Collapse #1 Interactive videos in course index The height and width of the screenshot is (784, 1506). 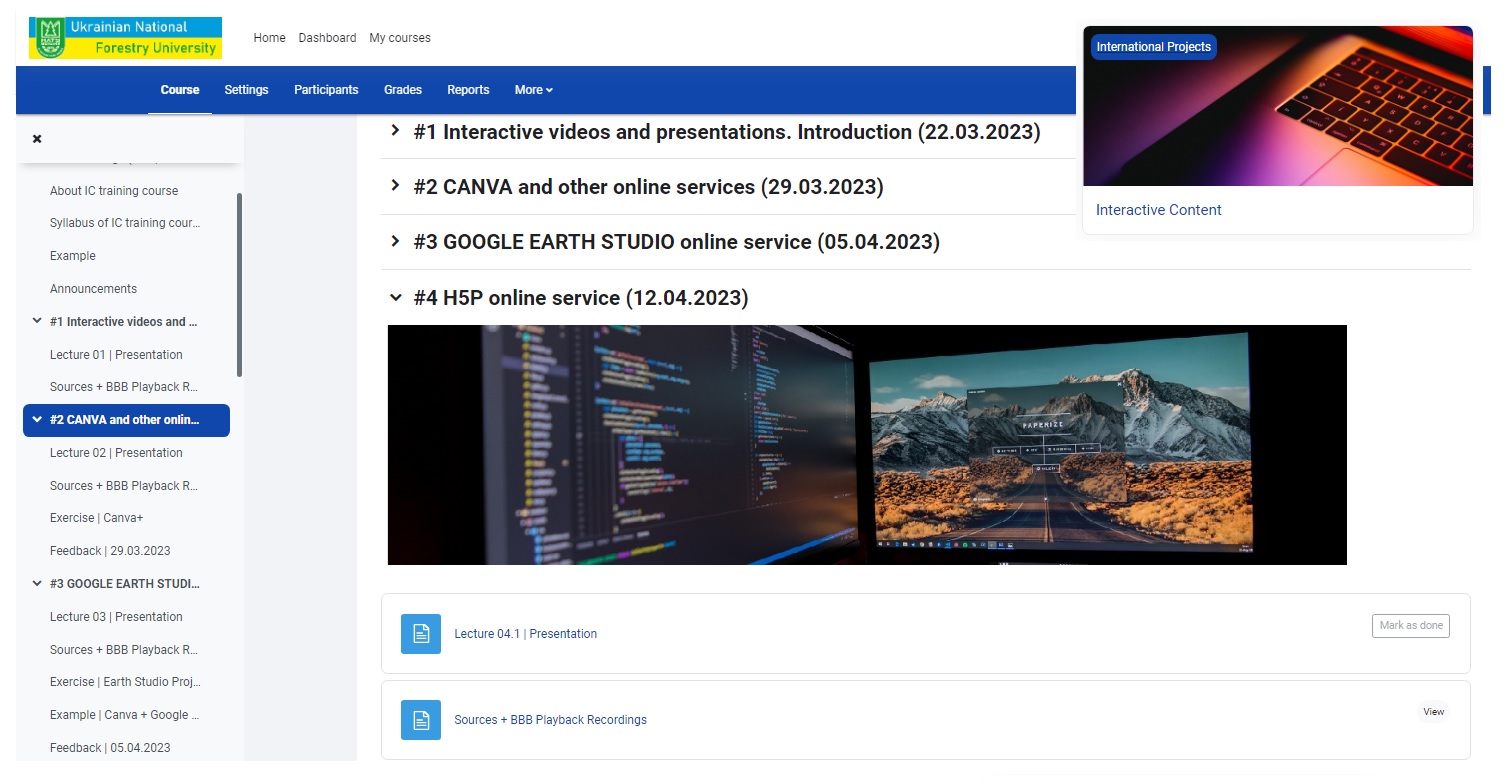pos(37,322)
